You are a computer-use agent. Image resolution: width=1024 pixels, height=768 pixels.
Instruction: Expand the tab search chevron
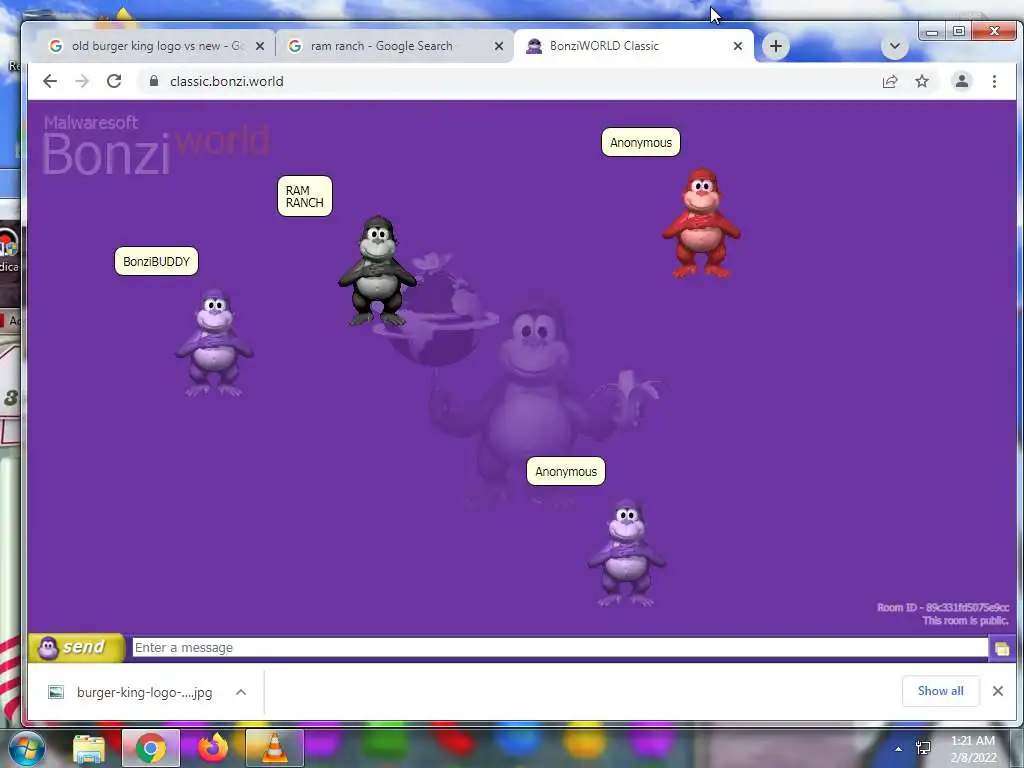[895, 46]
